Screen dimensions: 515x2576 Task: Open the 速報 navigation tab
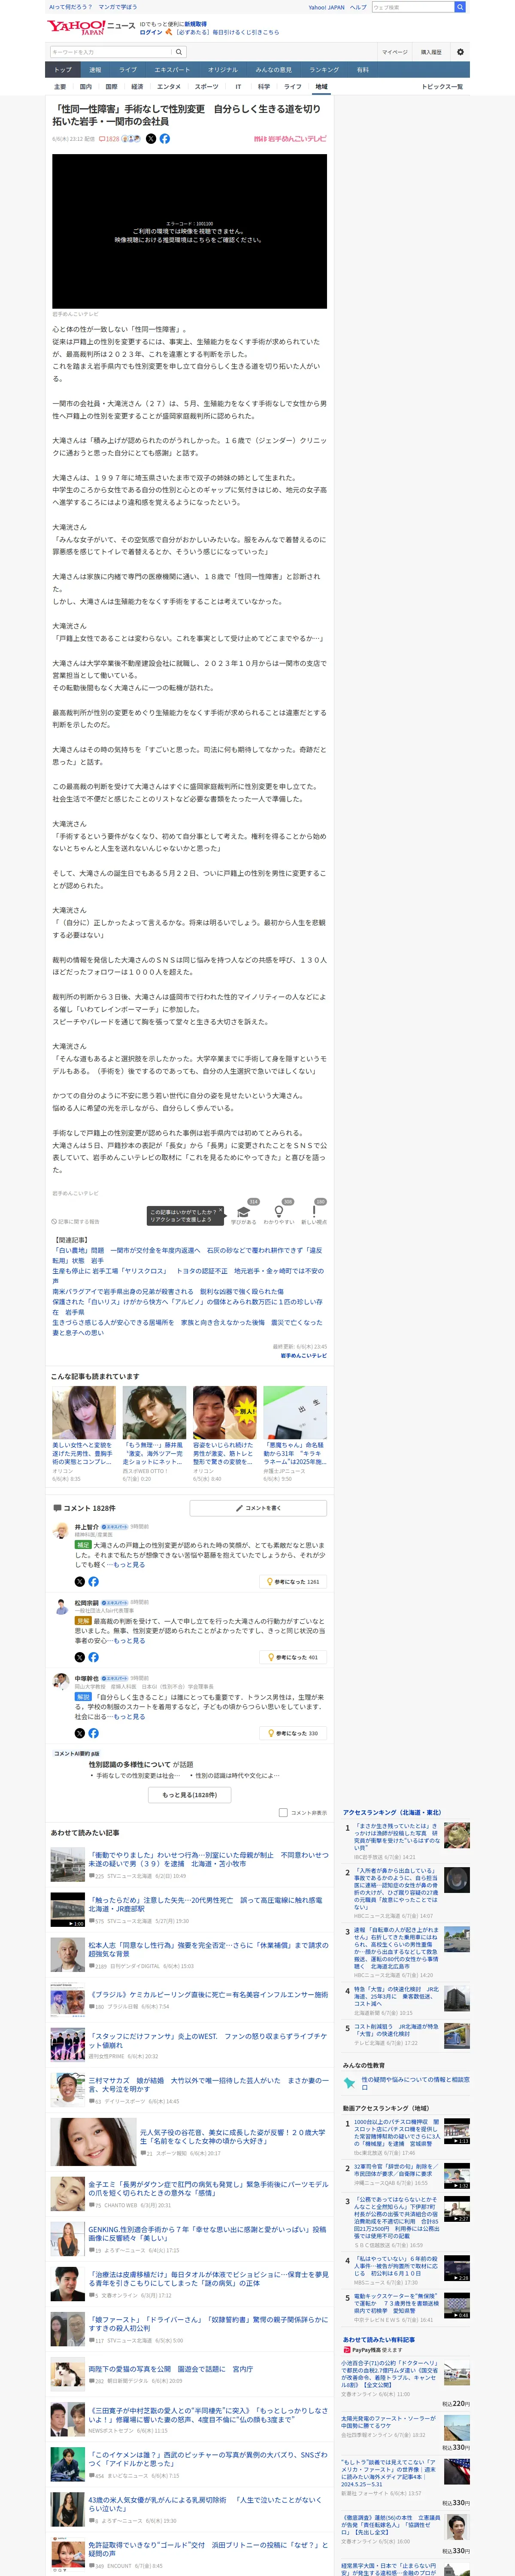[95, 70]
